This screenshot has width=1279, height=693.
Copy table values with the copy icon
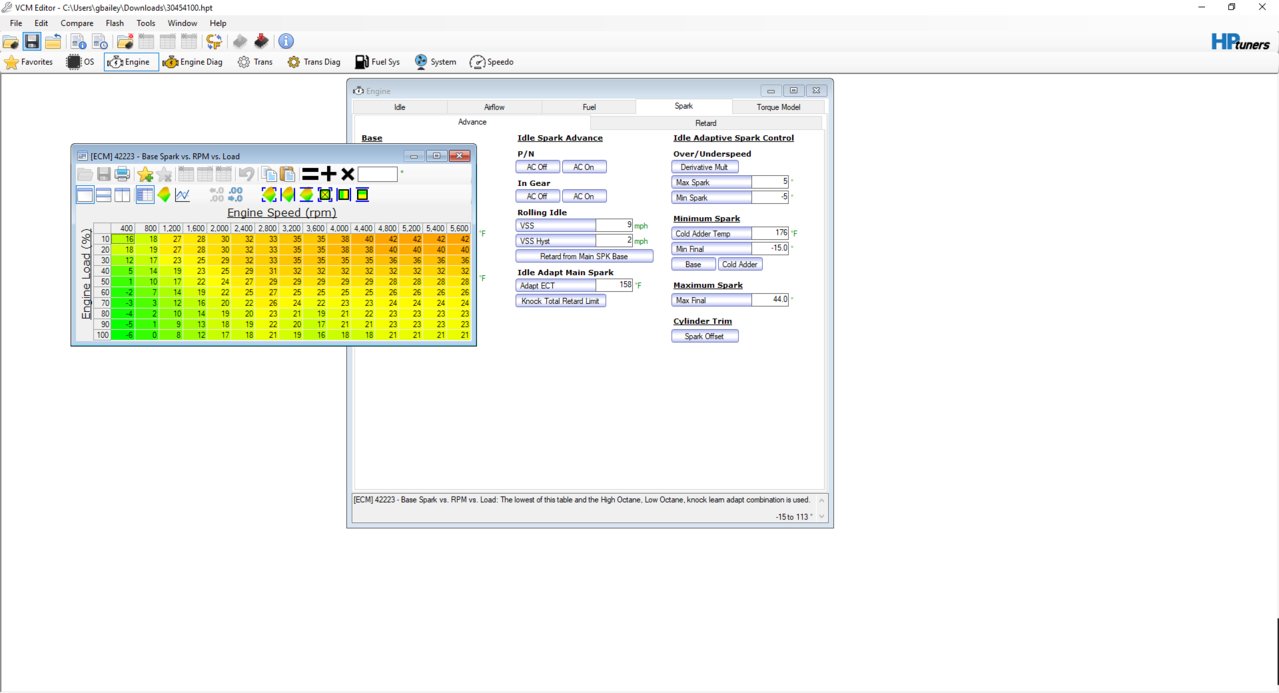pos(268,174)
